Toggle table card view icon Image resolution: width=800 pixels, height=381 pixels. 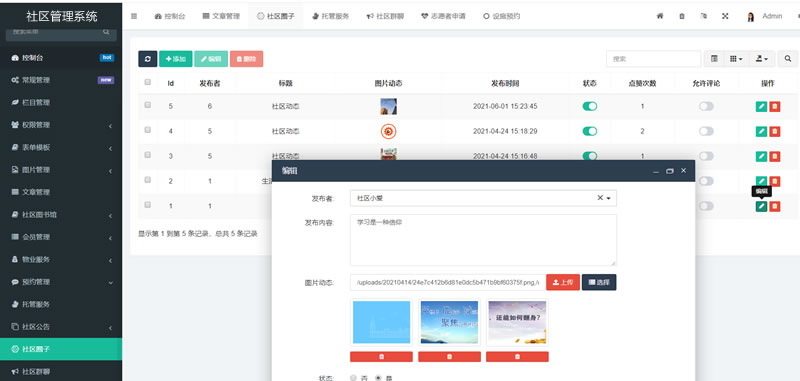[714, 59]
